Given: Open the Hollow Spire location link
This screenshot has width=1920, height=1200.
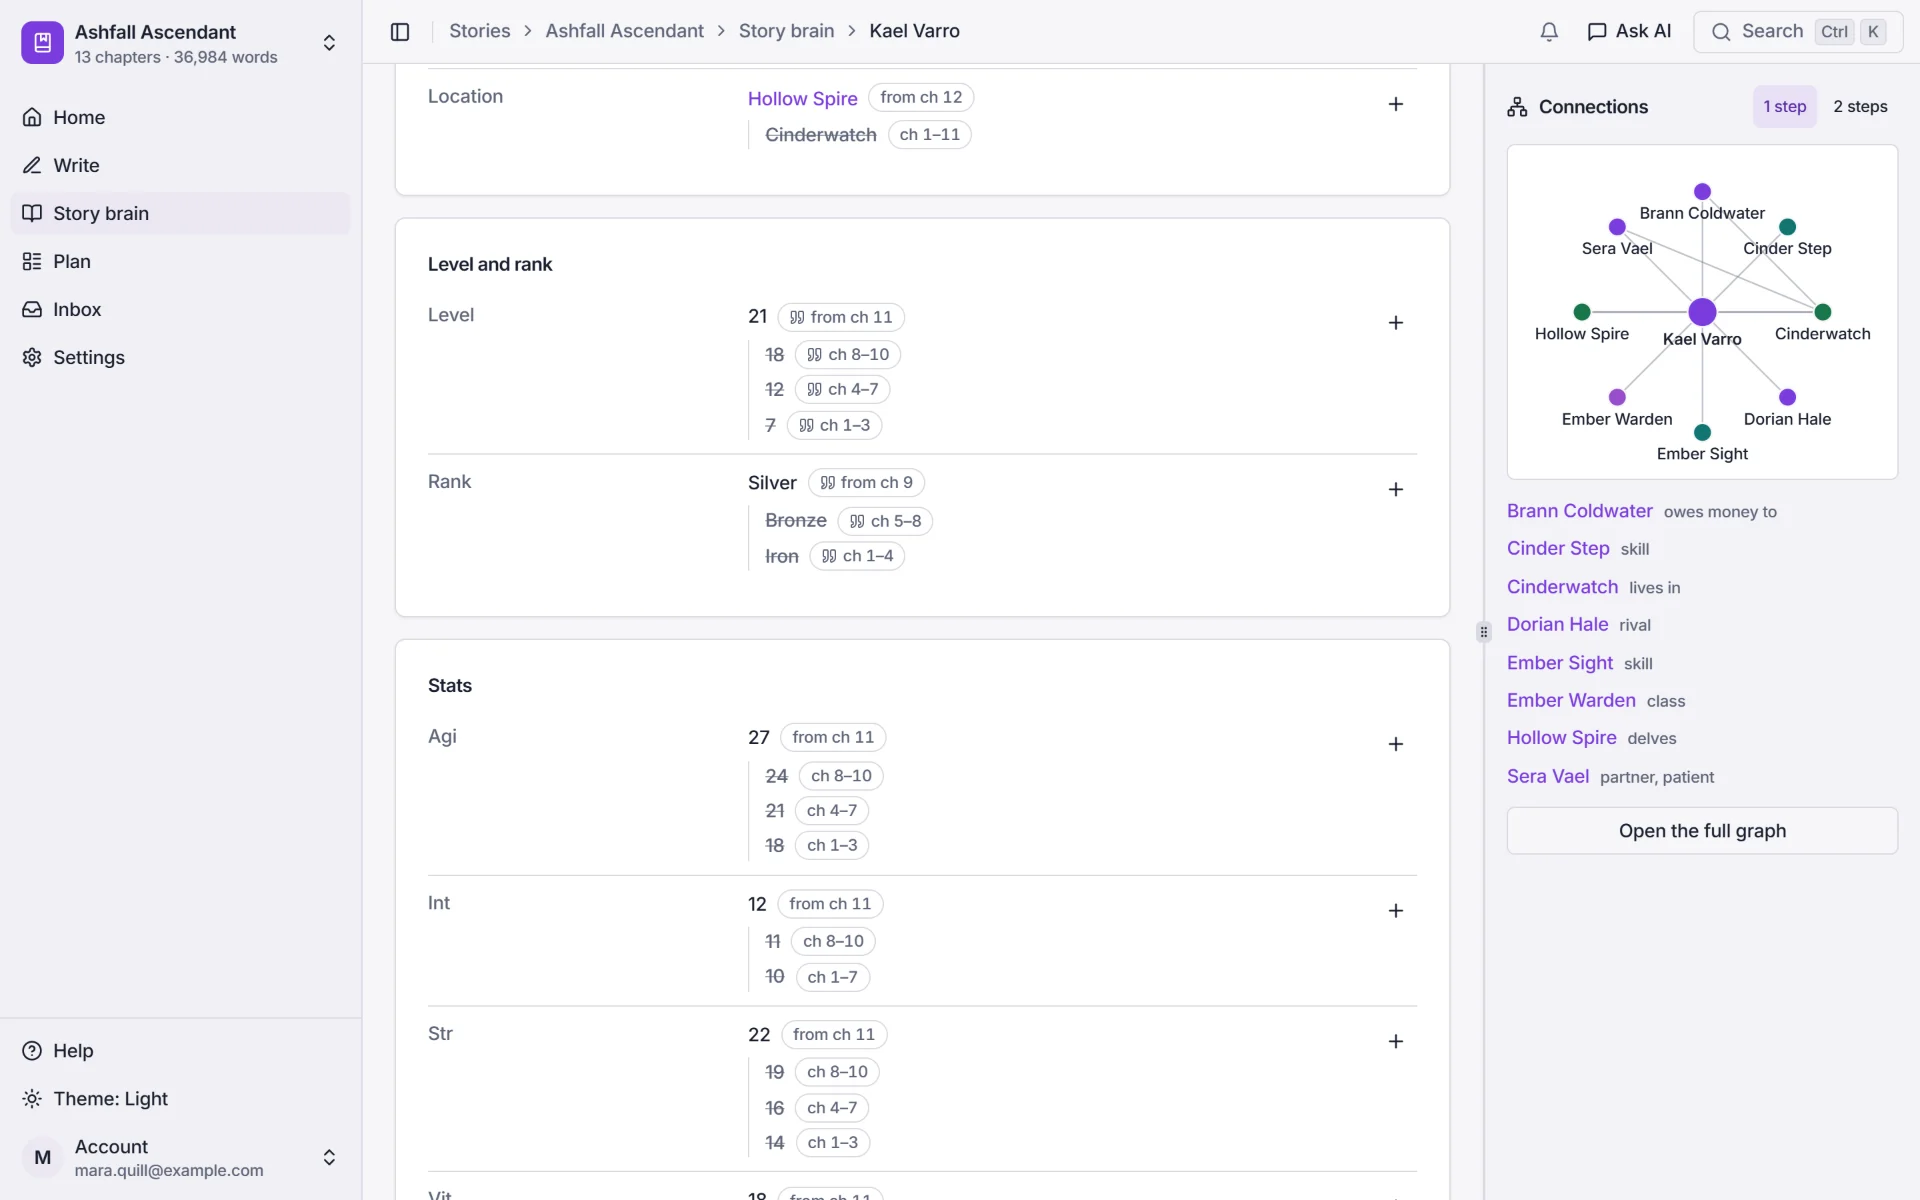Looking at the screenshot, I should 803,98.
